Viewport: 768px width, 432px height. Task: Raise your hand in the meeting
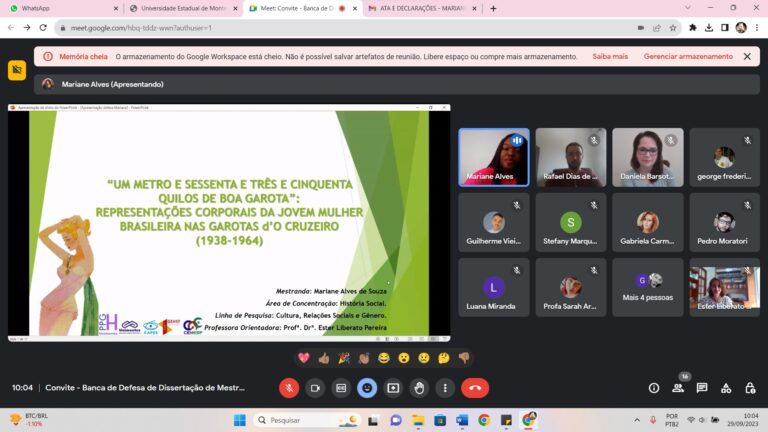pyautogui.click(x=419, y=388)
